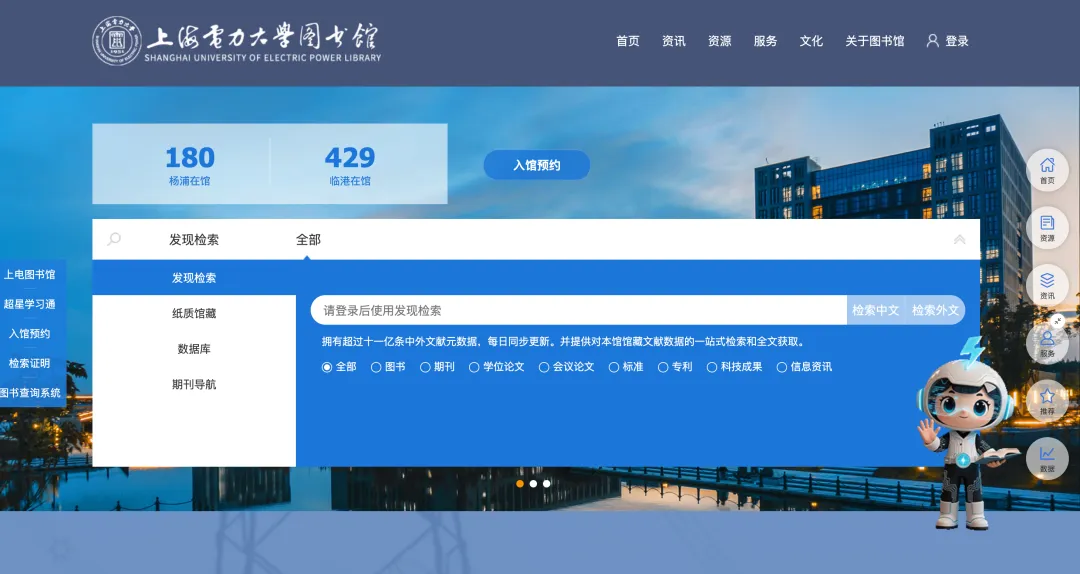
Task: Select the 期刊导航 search tab
Action: click(x=194, y=385)
